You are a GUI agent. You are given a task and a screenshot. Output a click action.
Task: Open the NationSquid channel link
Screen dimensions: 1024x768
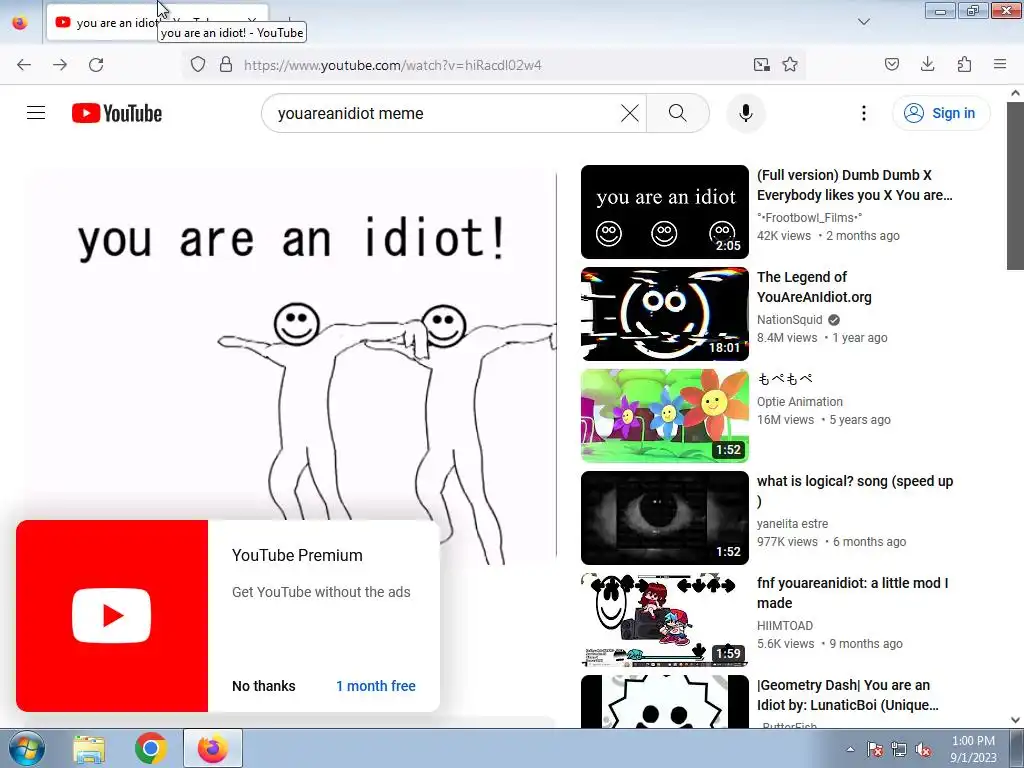click(x=790, y=319)
